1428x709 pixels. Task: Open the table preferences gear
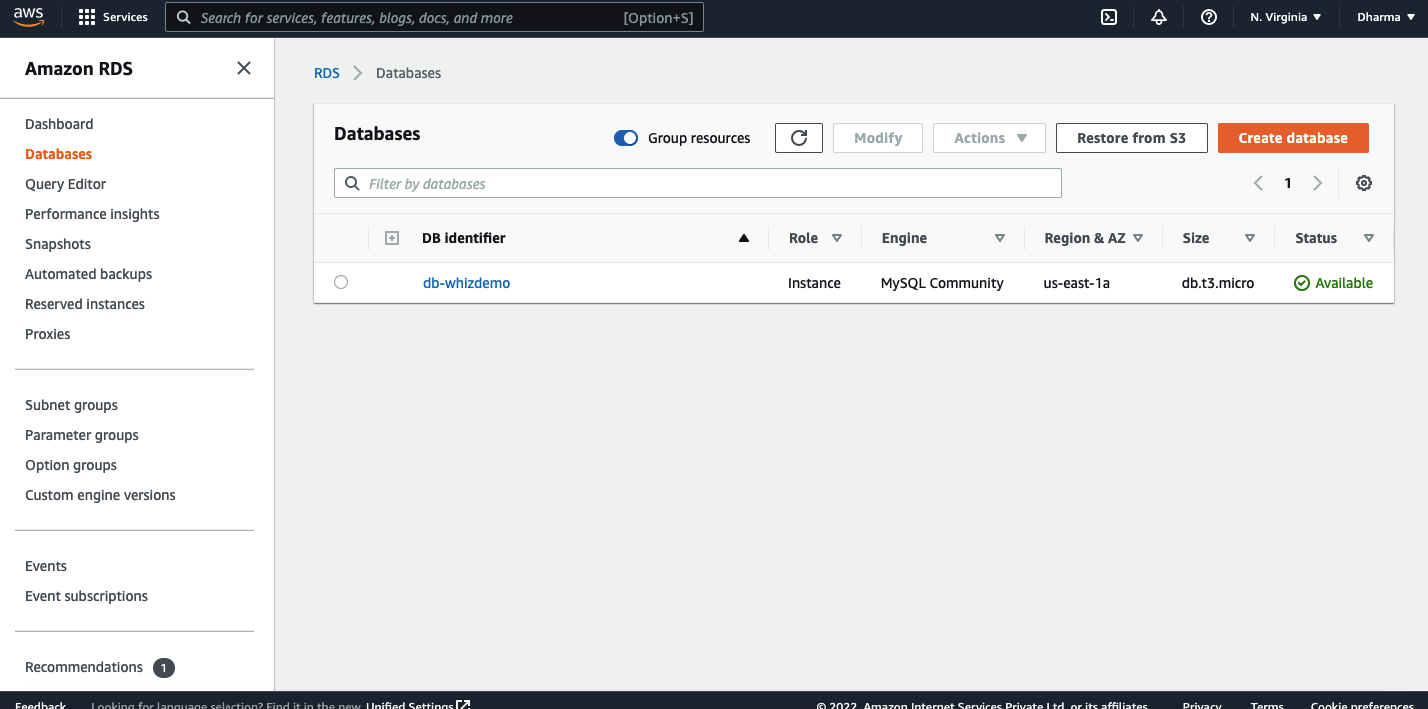(x=1364, y=183)
